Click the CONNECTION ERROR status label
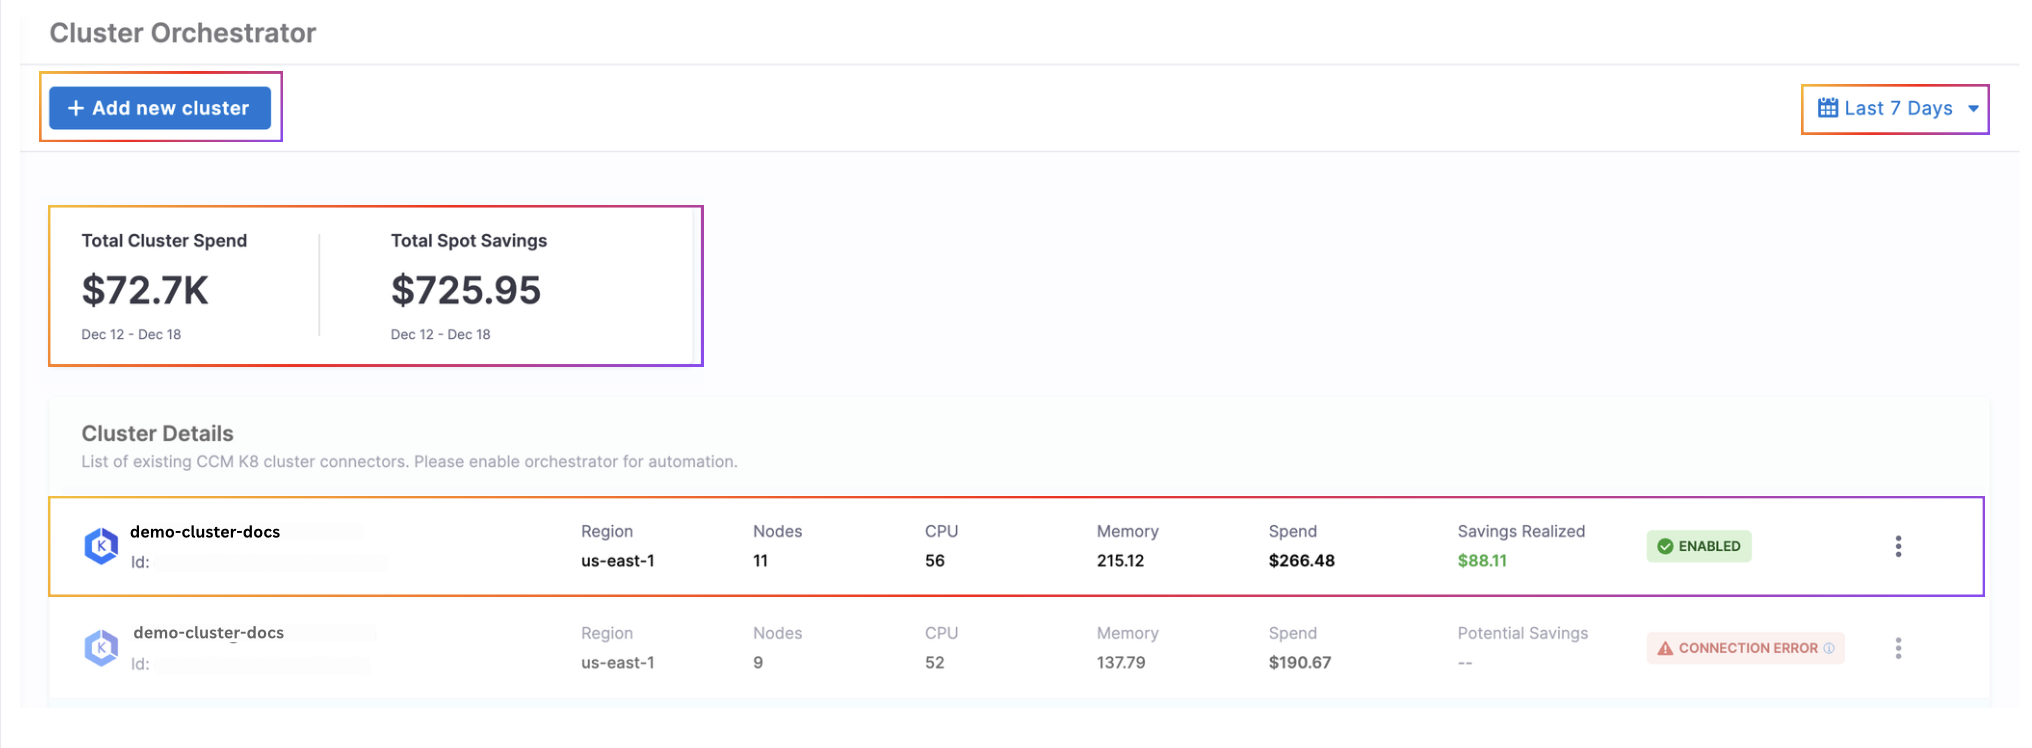Screen dimensions: 2032x748 click(x=1747, y=648)
